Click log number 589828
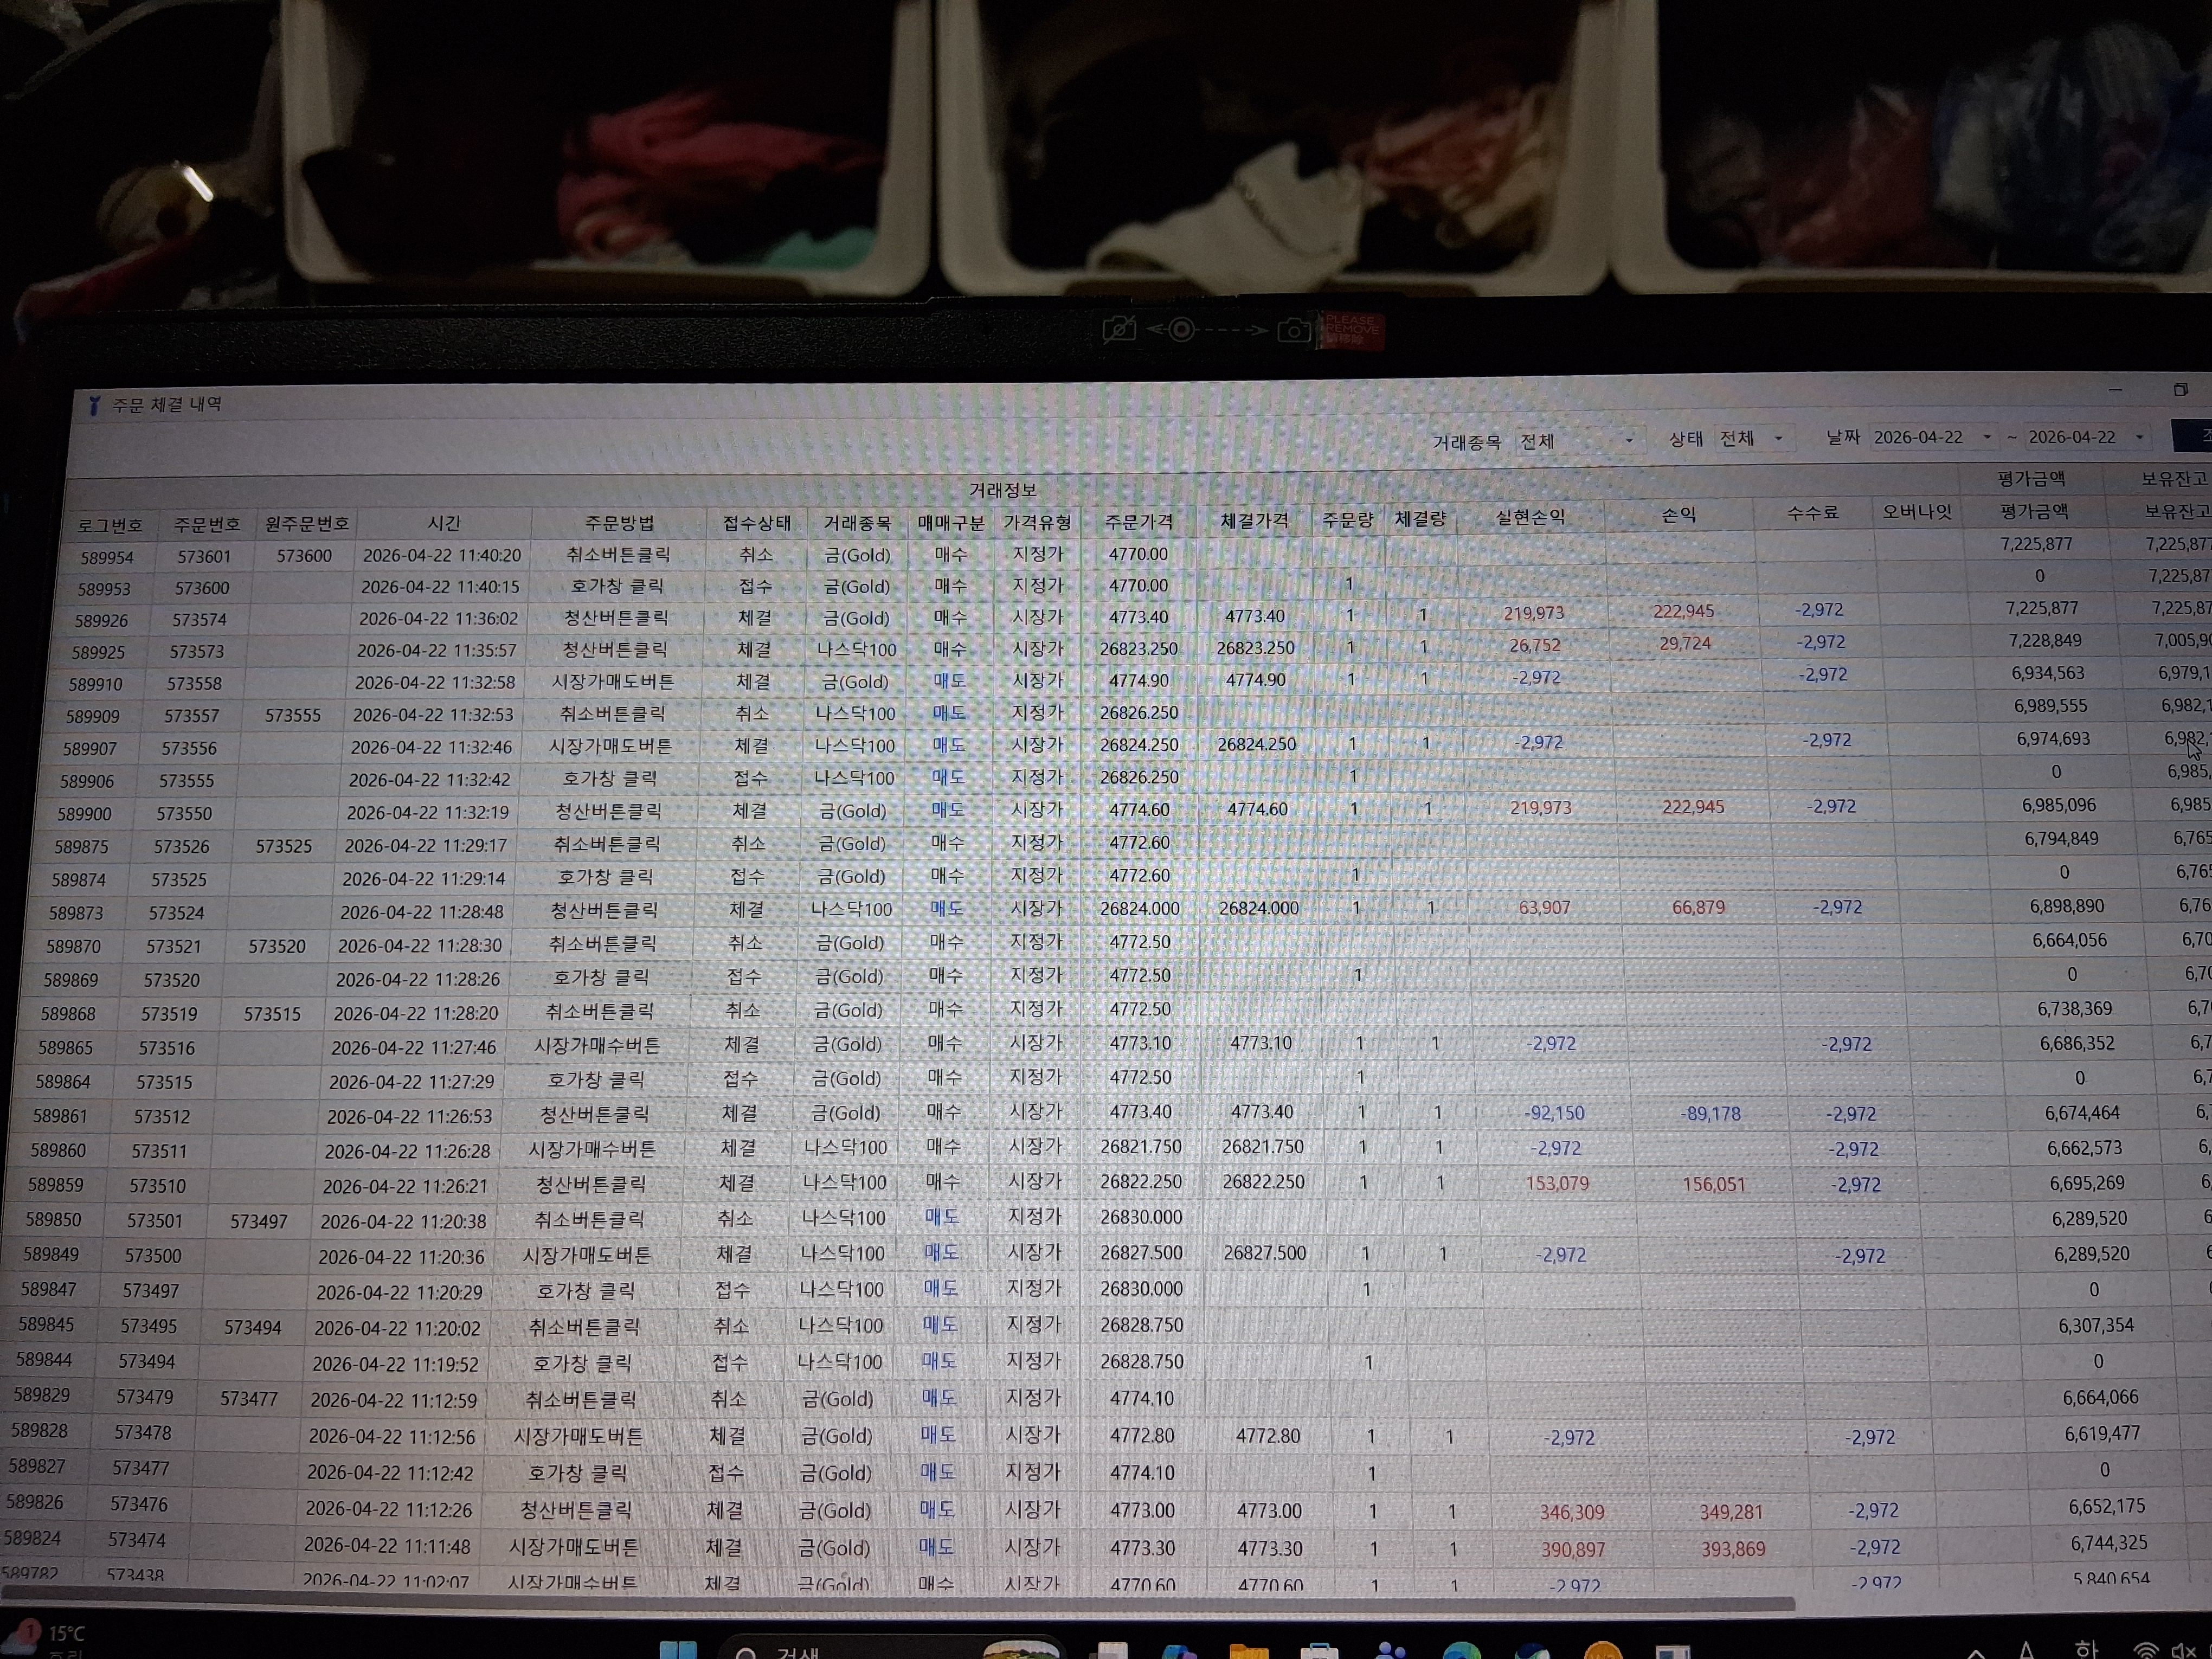This screenshot has width=2212, height=1659. point(39,1431)
